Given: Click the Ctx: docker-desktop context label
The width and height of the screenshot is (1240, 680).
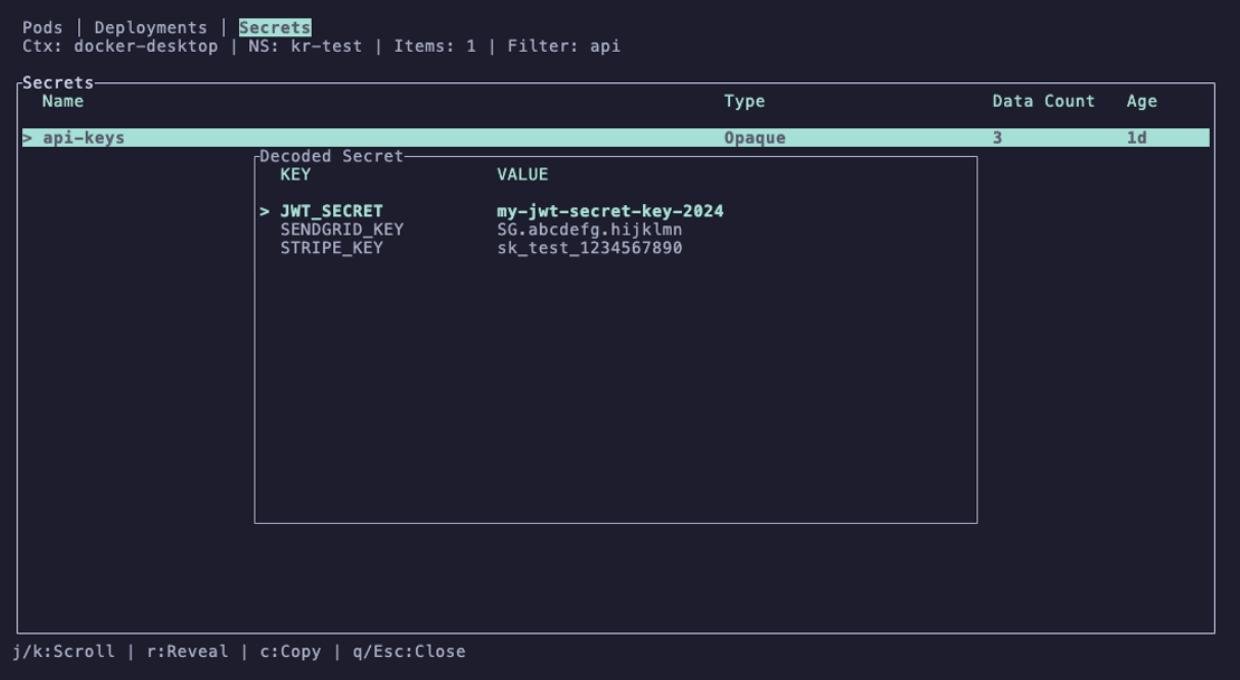Looking at the screenshot, I should (120, 46).
